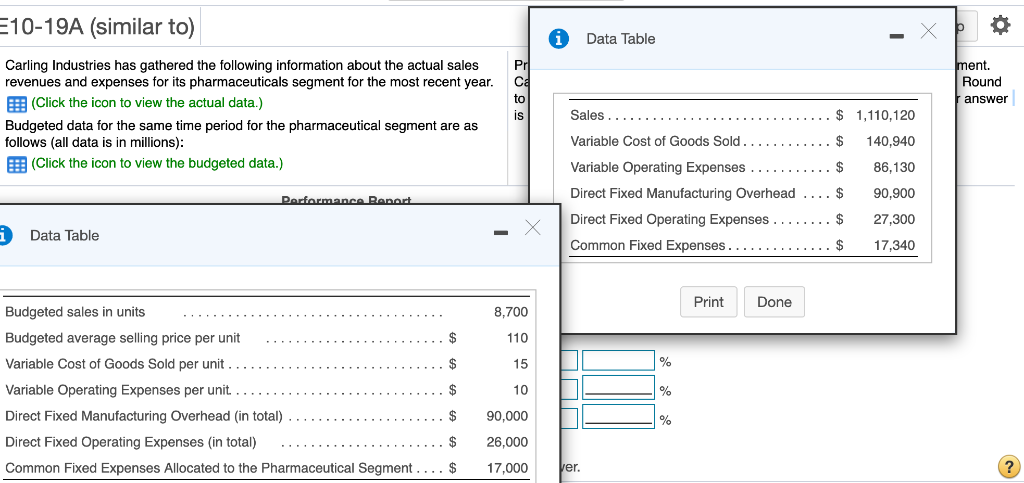The width and height of the screenshot is (1024, 483).
Task: Click 'Common Fixed Expenses Allocated to the Pharmaceutical Segment' label
Action: [208, 469]
